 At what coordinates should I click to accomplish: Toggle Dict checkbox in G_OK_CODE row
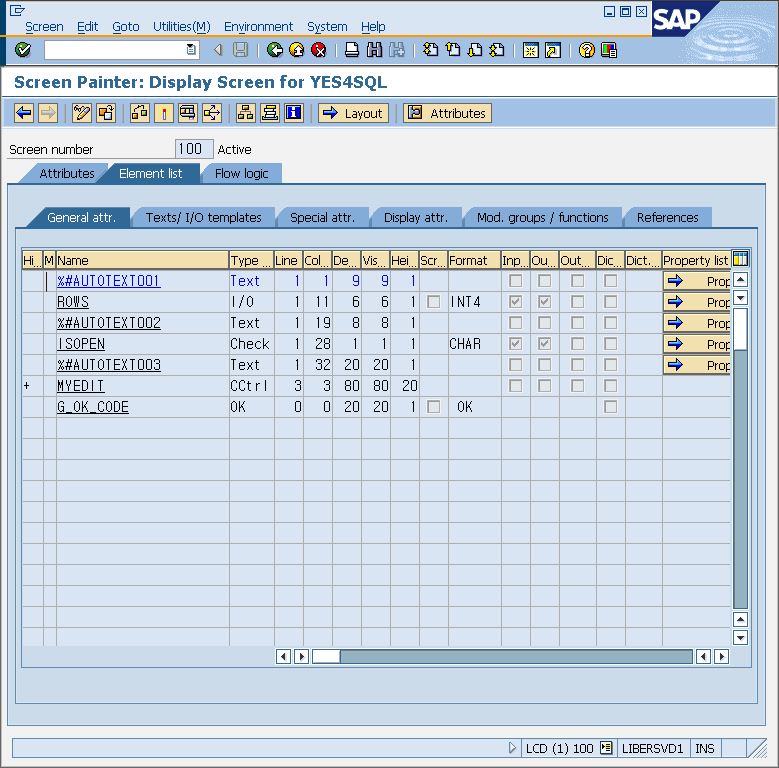click(611, 407)
